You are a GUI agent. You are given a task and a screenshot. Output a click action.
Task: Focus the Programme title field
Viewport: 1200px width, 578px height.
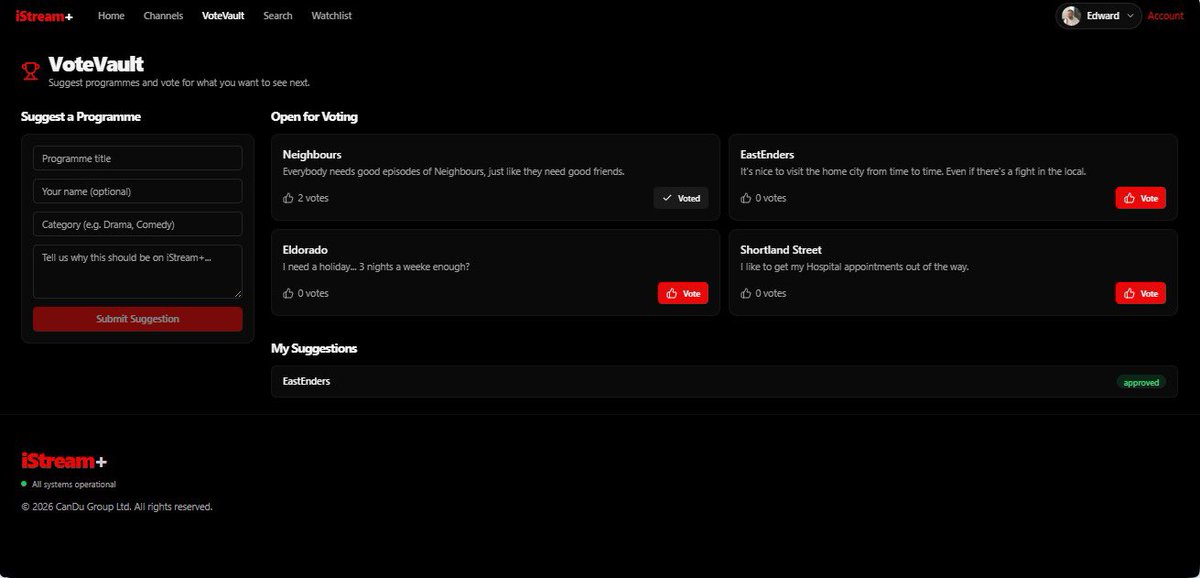[138, 158]
